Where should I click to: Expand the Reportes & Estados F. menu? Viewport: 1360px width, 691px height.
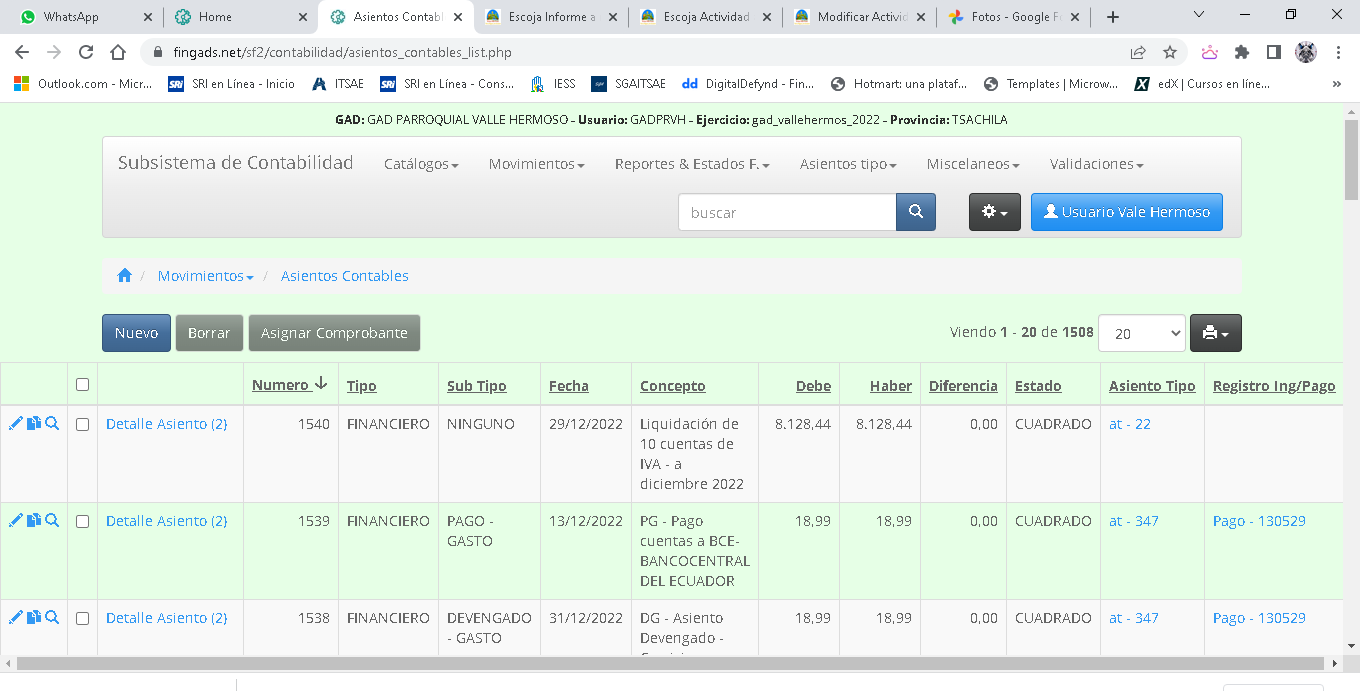tap(692, 164)
